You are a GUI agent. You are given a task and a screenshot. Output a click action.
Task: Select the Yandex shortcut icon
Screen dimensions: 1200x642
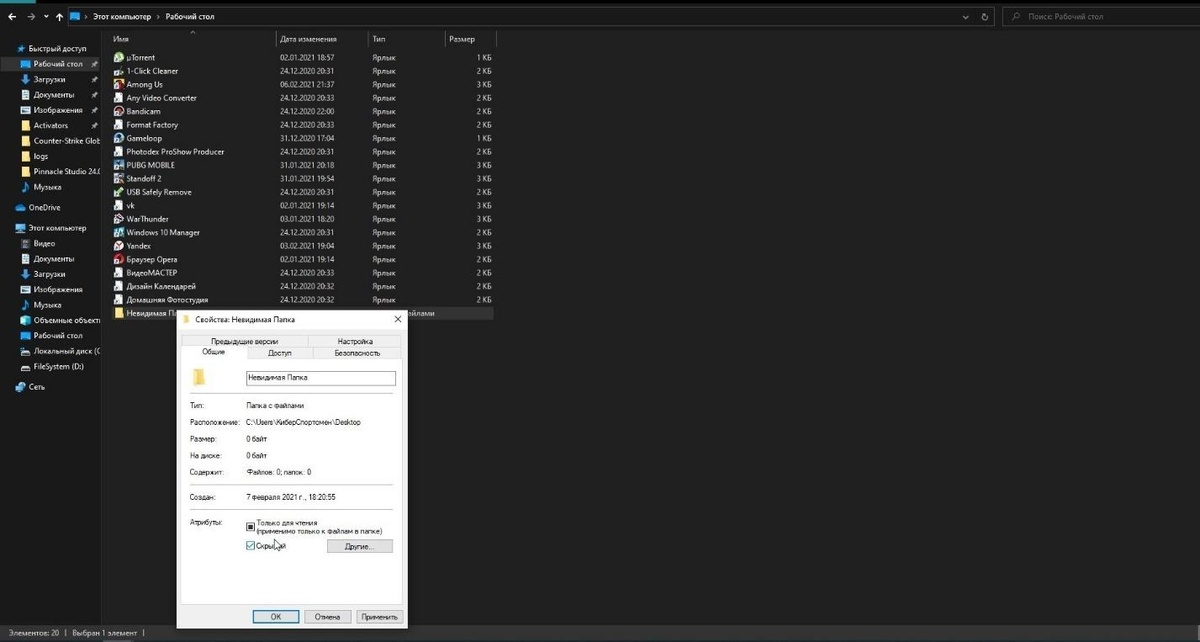click(119, 246)
